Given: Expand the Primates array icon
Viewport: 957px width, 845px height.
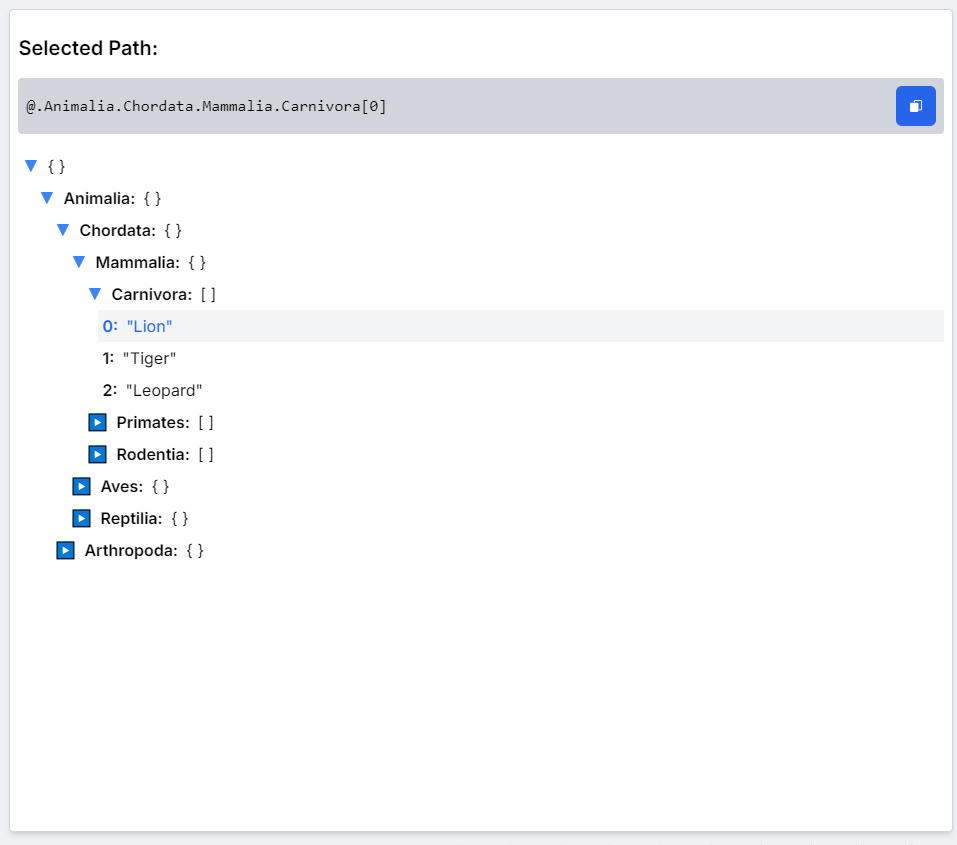Looking at the screenshot, I should point(97,422).
